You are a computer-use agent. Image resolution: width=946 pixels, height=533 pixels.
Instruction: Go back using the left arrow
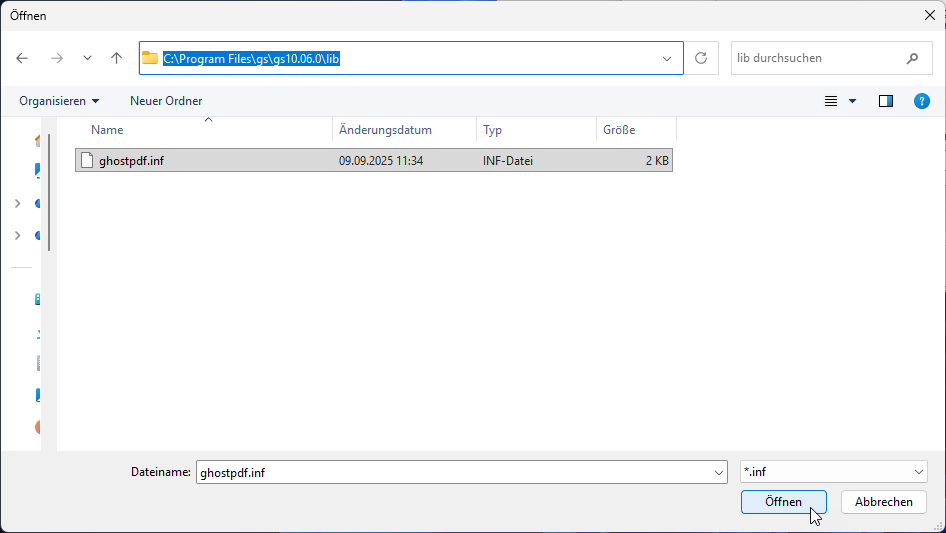[22, 58]
